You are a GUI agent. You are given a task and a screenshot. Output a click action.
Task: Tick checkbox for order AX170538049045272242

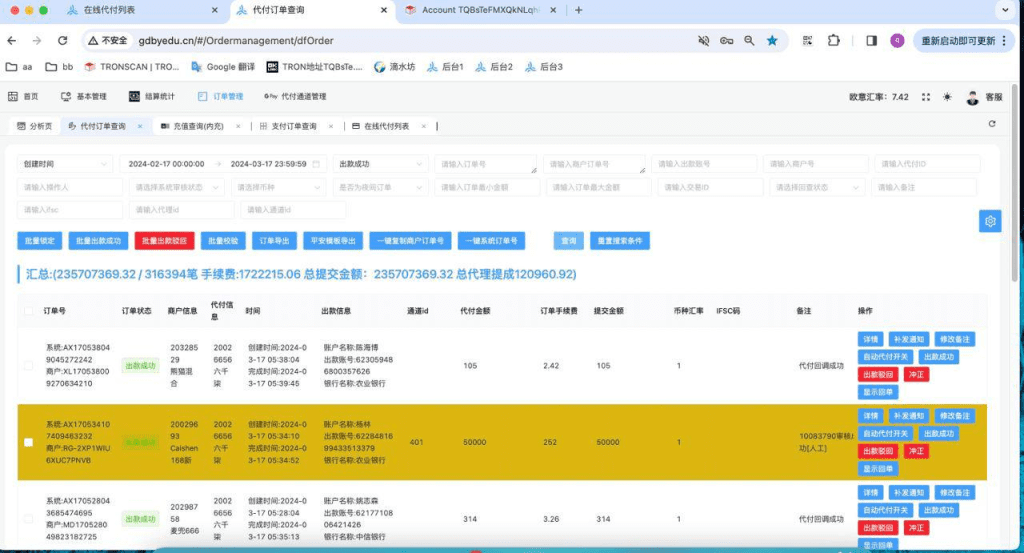click(28, 366)
